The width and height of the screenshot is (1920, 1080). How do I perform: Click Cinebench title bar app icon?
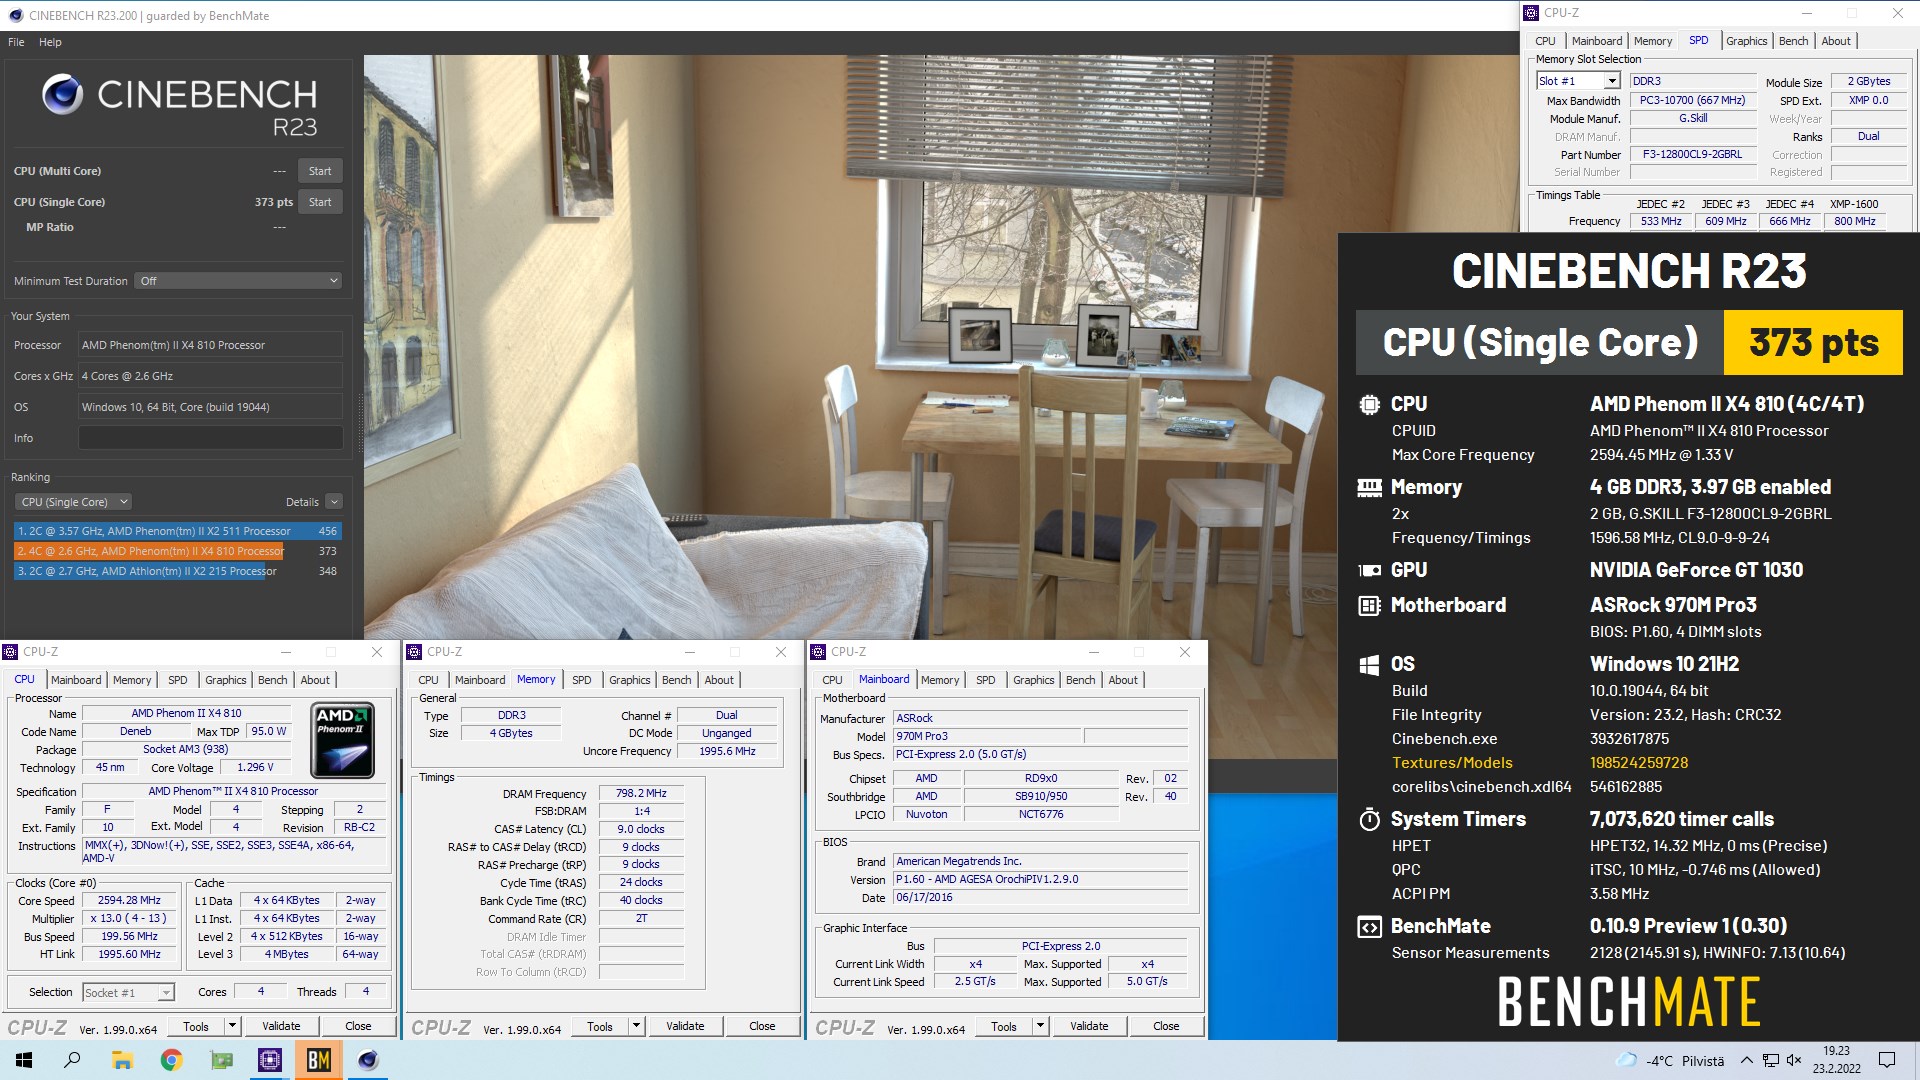[x=15, y=15]
